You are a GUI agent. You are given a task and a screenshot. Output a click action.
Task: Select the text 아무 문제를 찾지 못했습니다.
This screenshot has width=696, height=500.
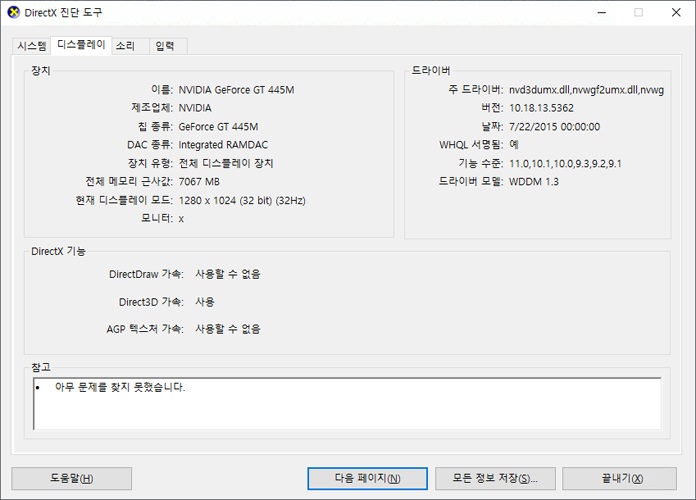[x=120, y=387]
